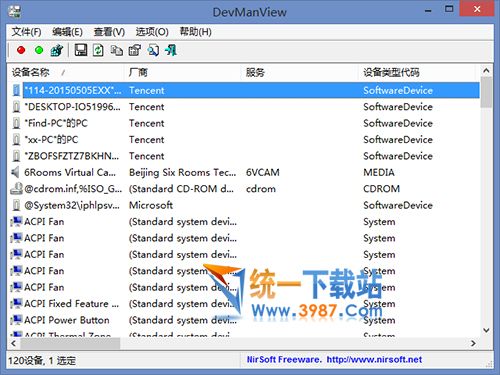The image size is (500, 375).
Task: Click the icon beside ACPI Fixed Feature
Action: 16,304
